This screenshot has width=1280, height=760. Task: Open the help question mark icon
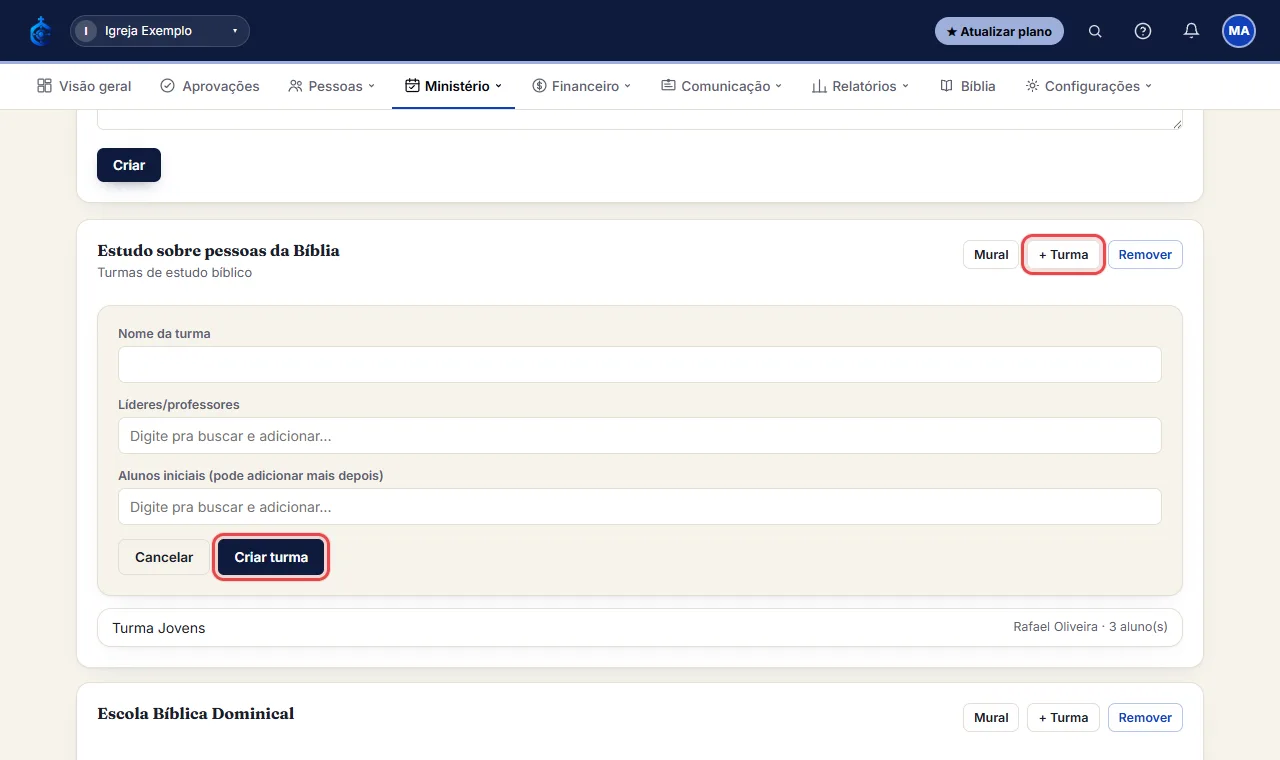tap(1143, 31)
